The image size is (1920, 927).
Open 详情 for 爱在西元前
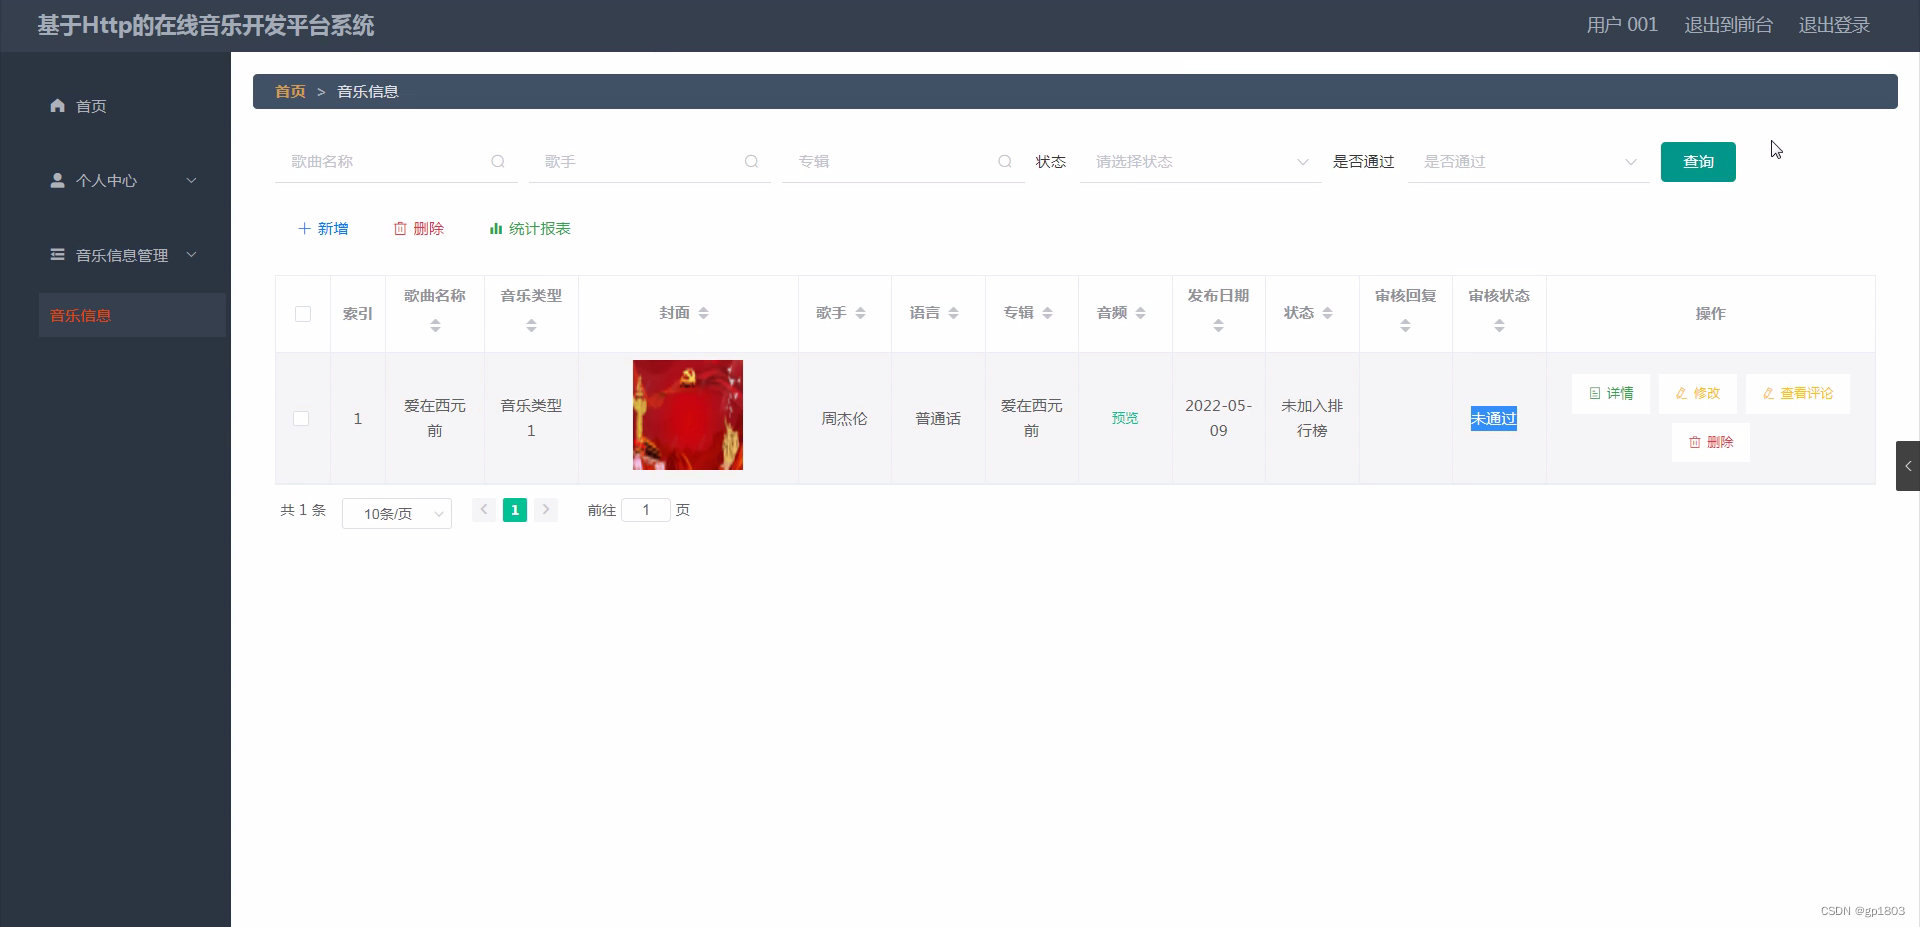pyautogui.click(x=1611, y=393)
